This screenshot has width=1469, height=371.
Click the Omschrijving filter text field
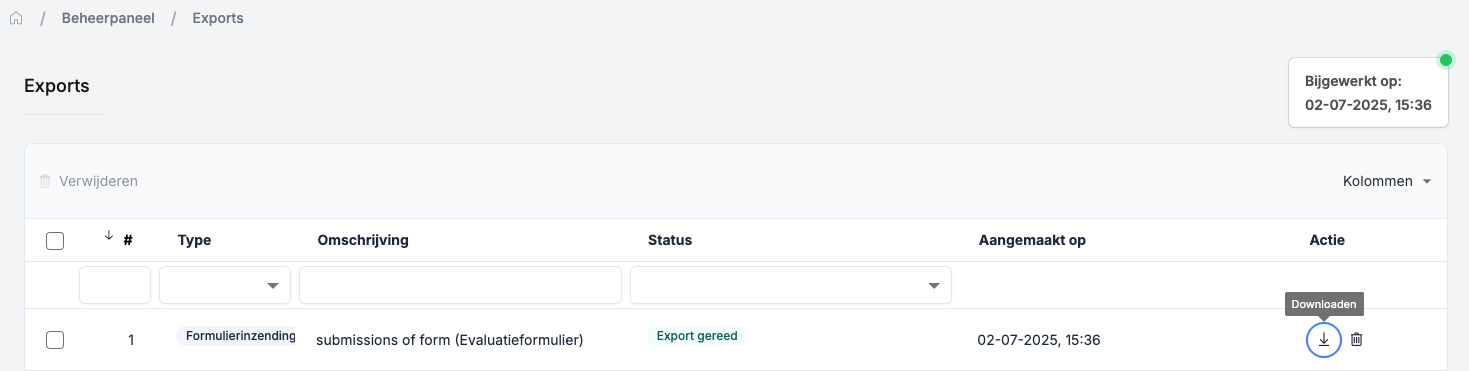coord(460,285)
